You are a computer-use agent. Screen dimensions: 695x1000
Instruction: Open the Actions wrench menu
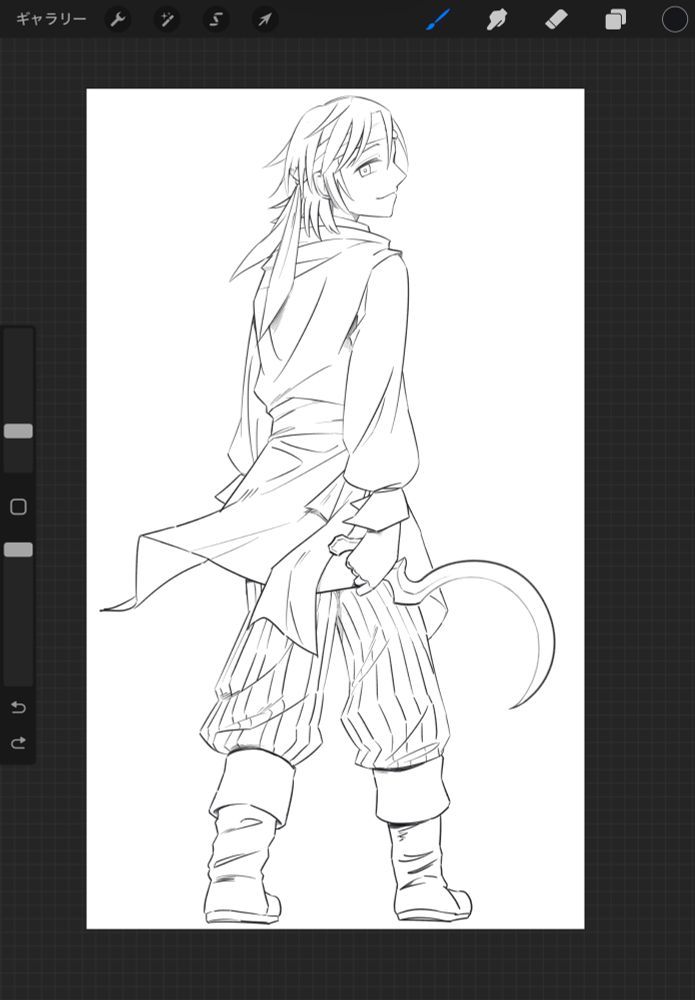click(x=117, y=20)
